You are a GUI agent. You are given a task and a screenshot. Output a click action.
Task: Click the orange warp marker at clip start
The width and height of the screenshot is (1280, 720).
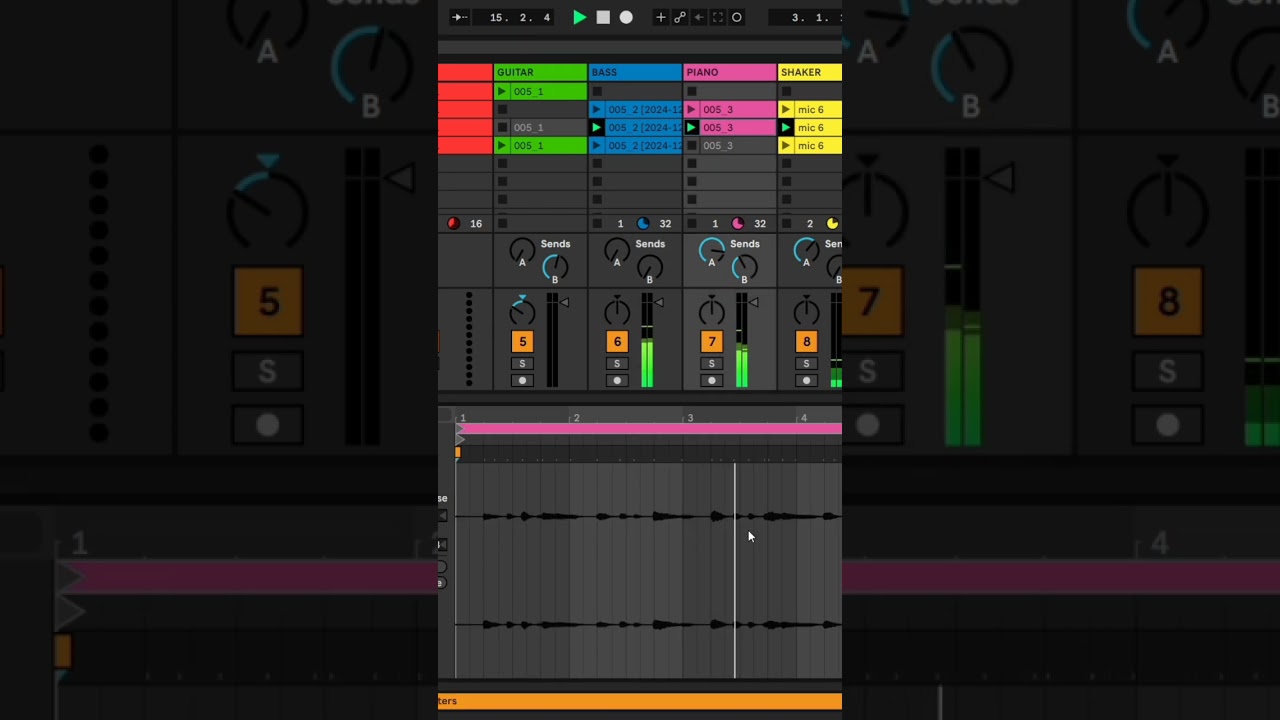[458, 452]
